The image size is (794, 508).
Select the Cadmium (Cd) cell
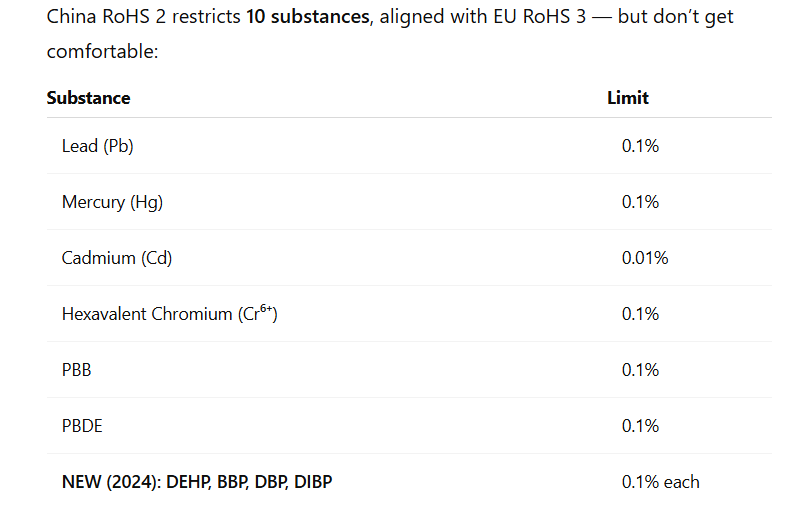point(117,258)
